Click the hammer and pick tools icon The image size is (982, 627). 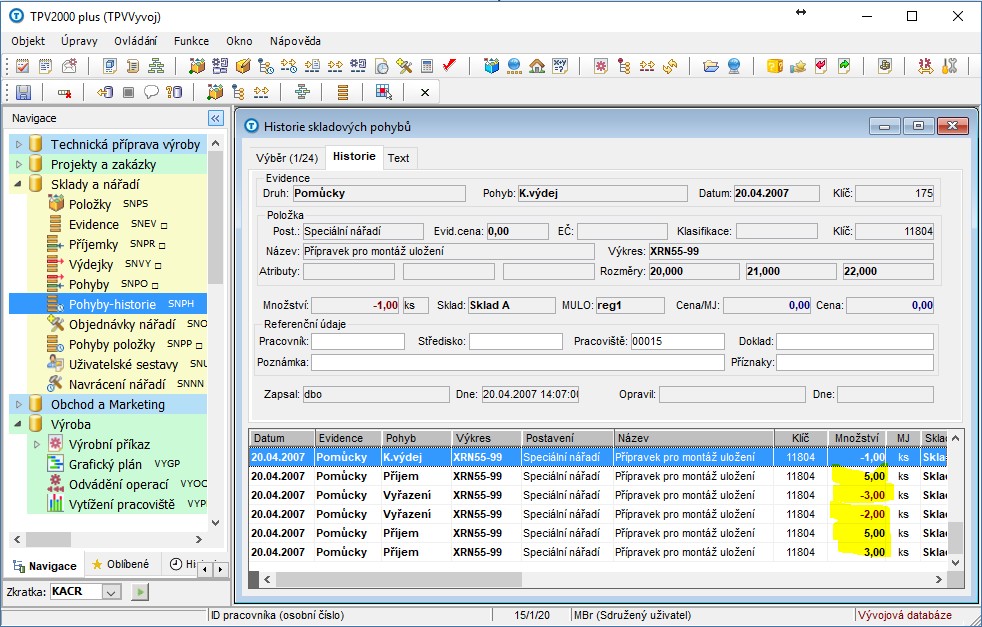click(x=405, y=66)
